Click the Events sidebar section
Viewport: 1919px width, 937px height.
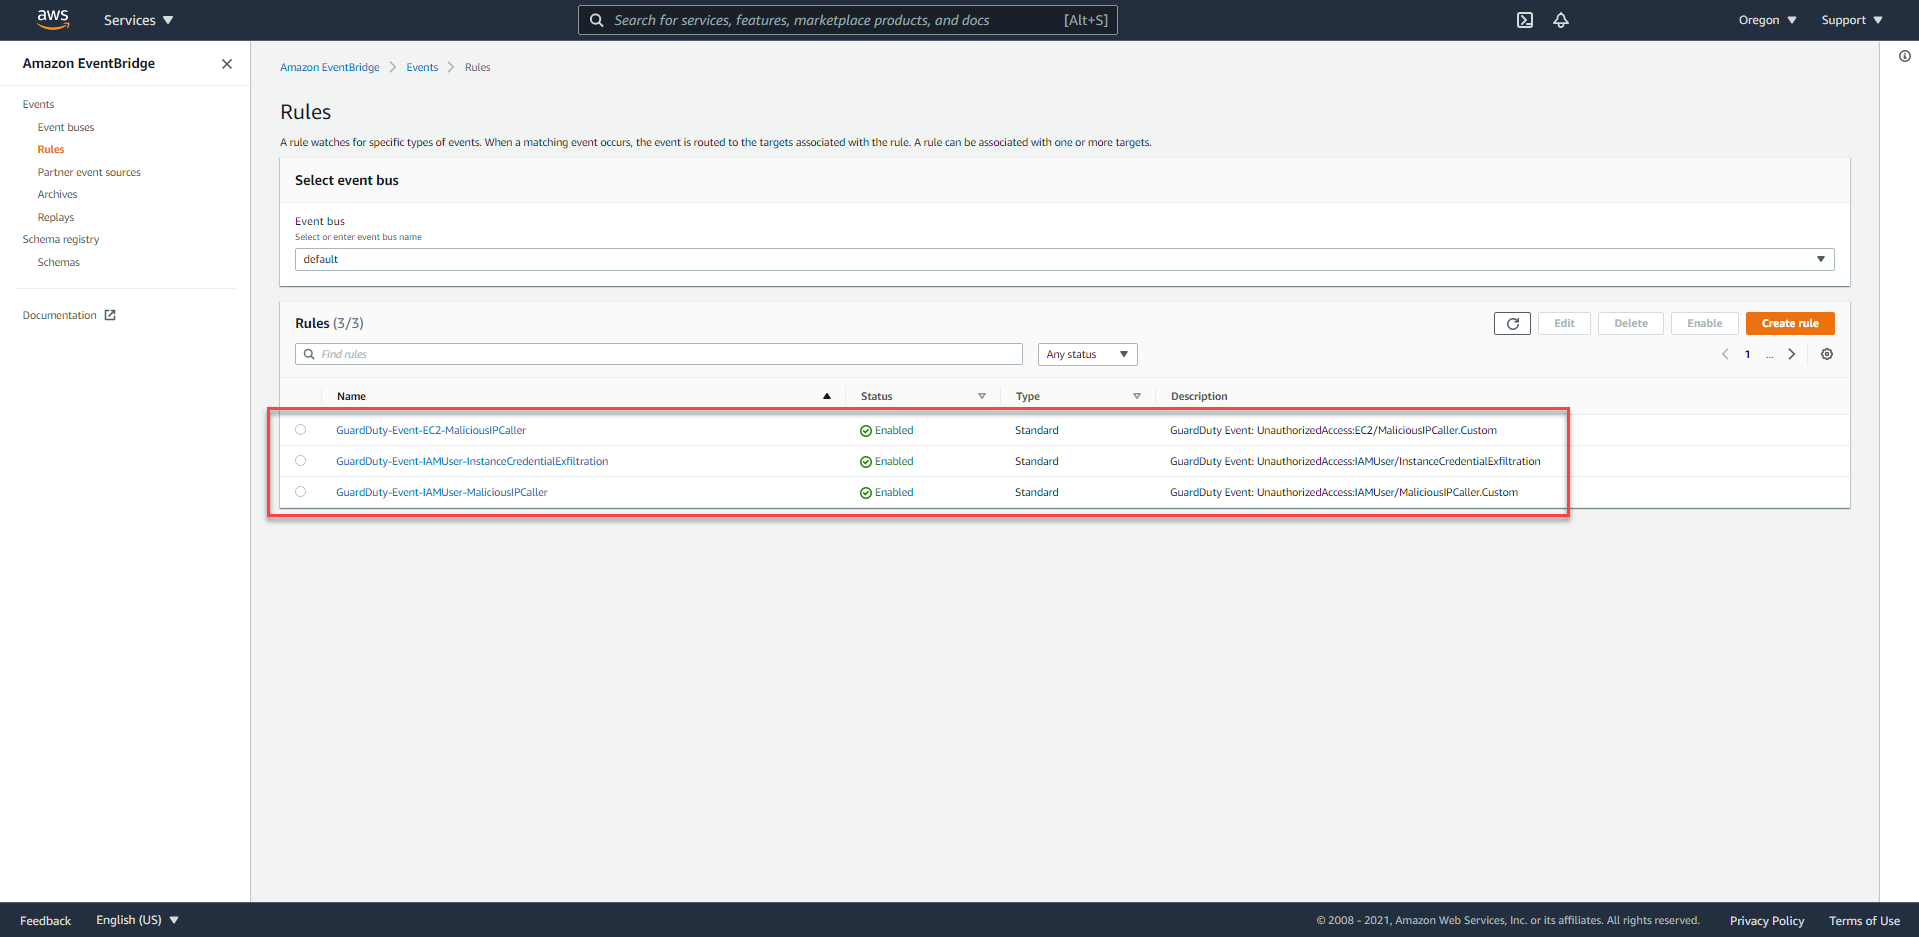pos(38,104)
